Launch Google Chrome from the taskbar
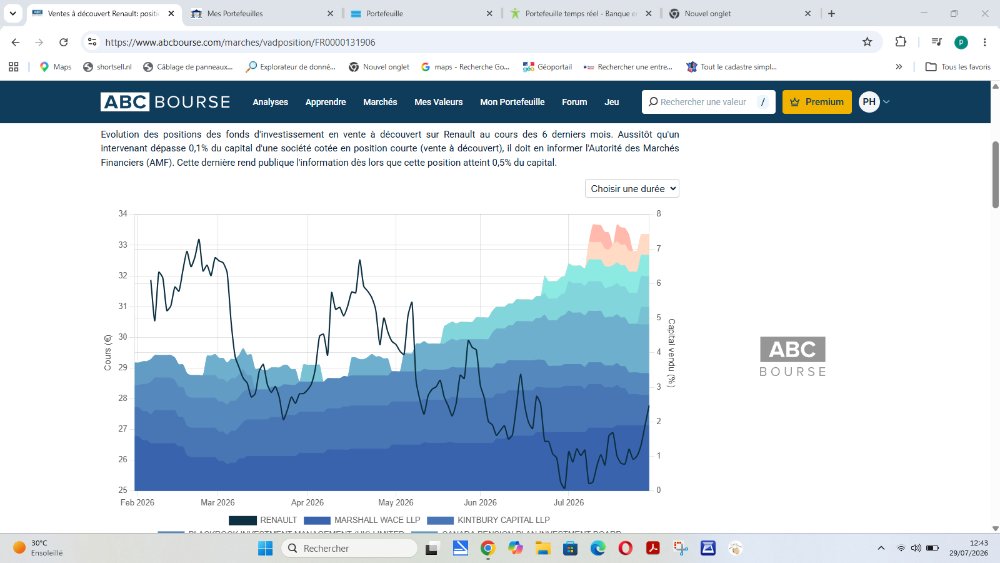This screenshot has width=1000, height=563. pyautogui.click(x=487, y=548)
